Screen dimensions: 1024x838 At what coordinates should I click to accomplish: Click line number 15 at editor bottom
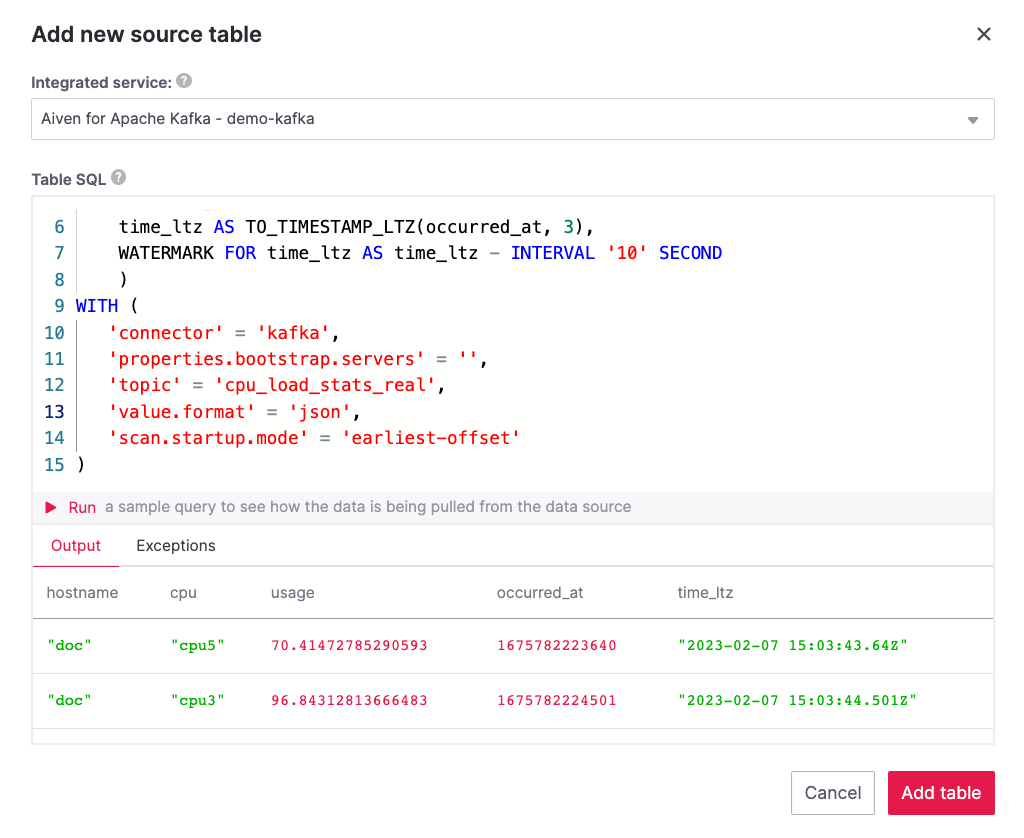58,464
